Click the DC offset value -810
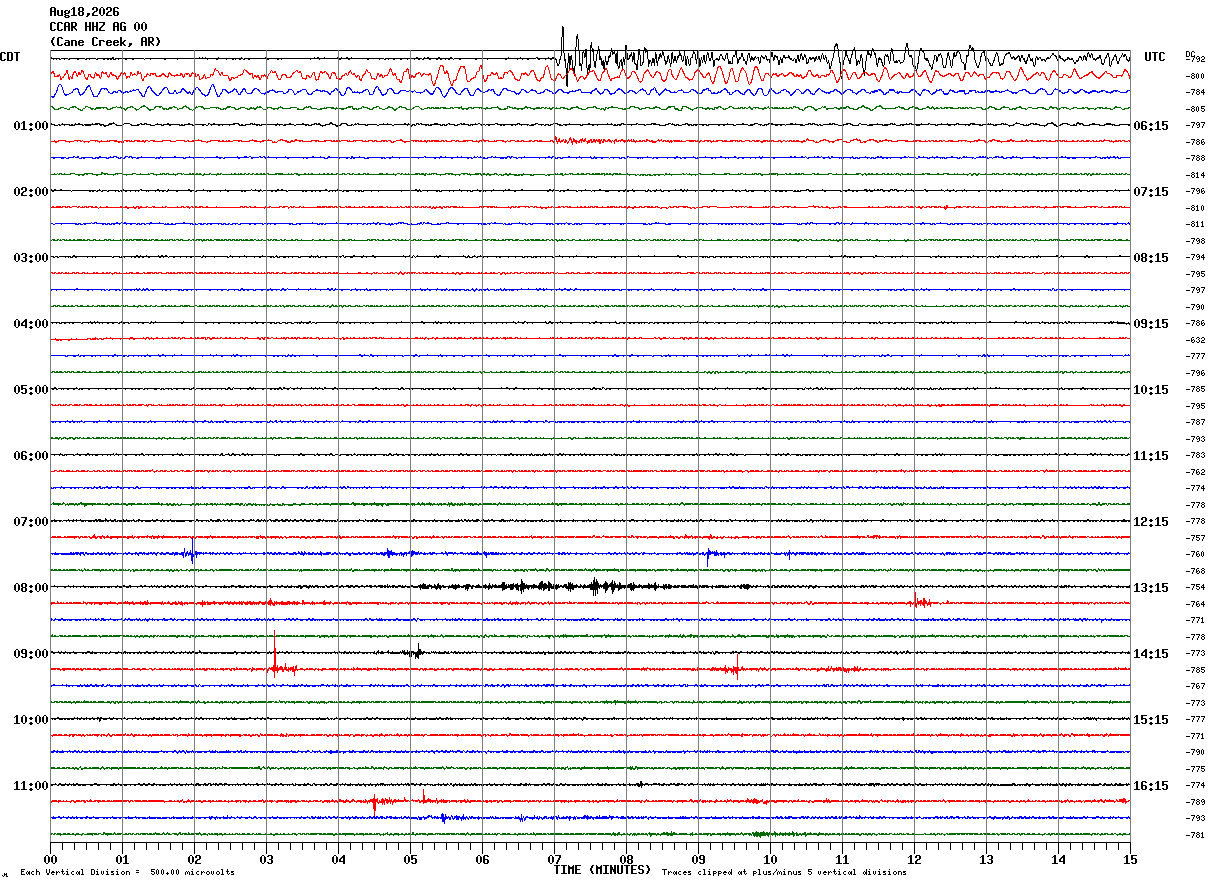 pyautogui.click(x=1195, y=208)
